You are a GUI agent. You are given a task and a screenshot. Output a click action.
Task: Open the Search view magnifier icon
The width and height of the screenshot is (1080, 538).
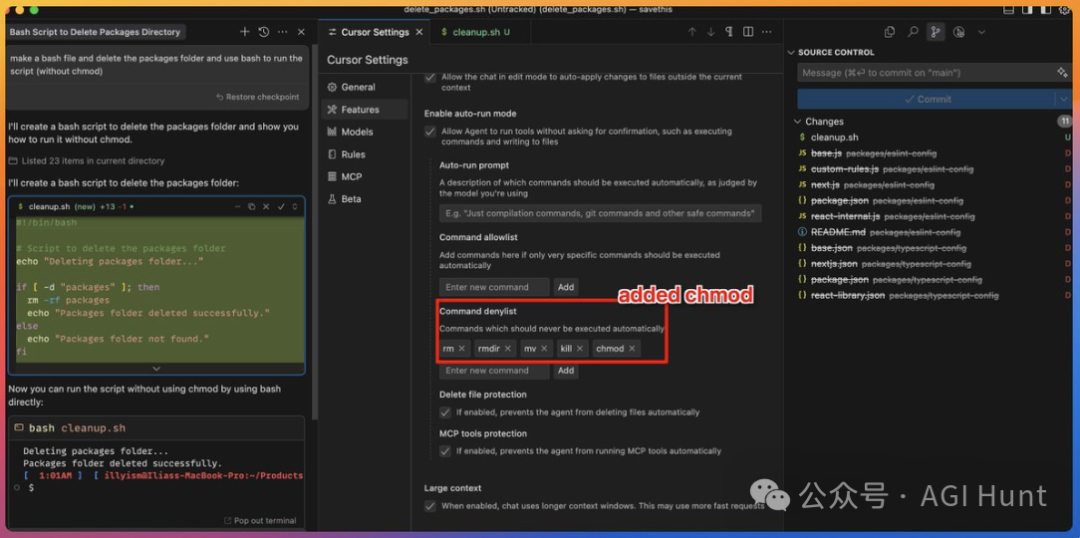(x=913, y=32)
